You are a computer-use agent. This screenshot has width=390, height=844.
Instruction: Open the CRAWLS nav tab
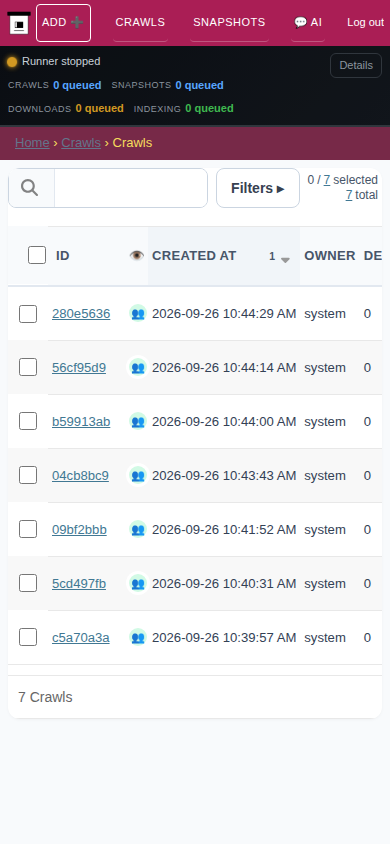[x=140, y=22]
